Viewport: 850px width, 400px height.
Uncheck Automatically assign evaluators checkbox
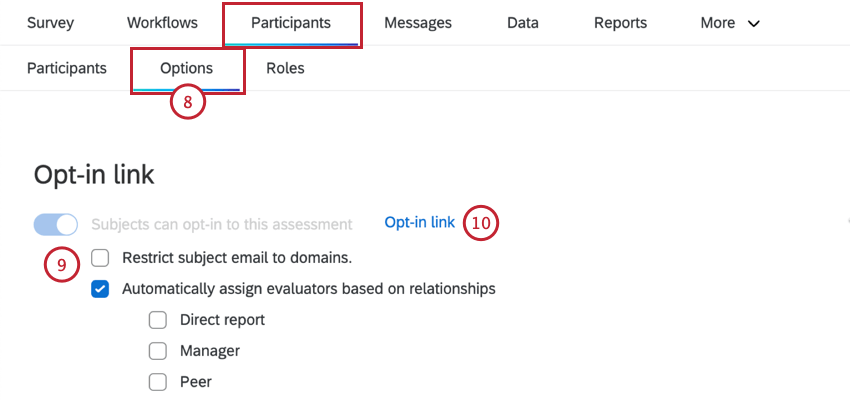(100, 289)
